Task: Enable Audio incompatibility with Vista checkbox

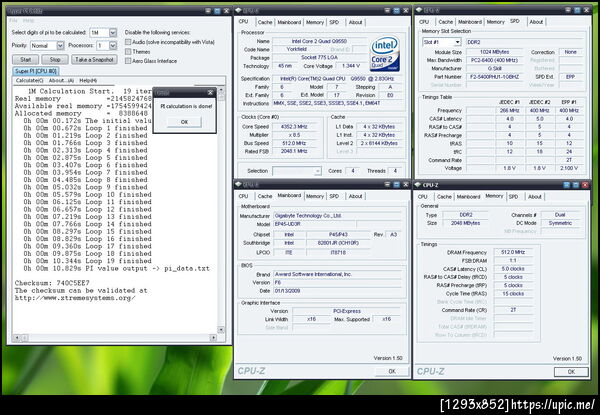Action: pos(128,42)
